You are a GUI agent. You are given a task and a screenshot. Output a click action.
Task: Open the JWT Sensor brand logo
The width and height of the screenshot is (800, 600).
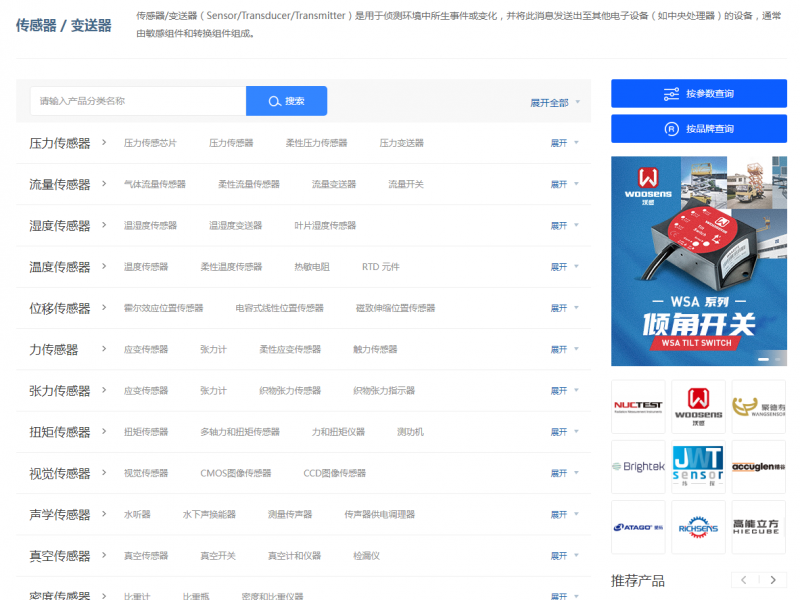[x=698, y=467]
